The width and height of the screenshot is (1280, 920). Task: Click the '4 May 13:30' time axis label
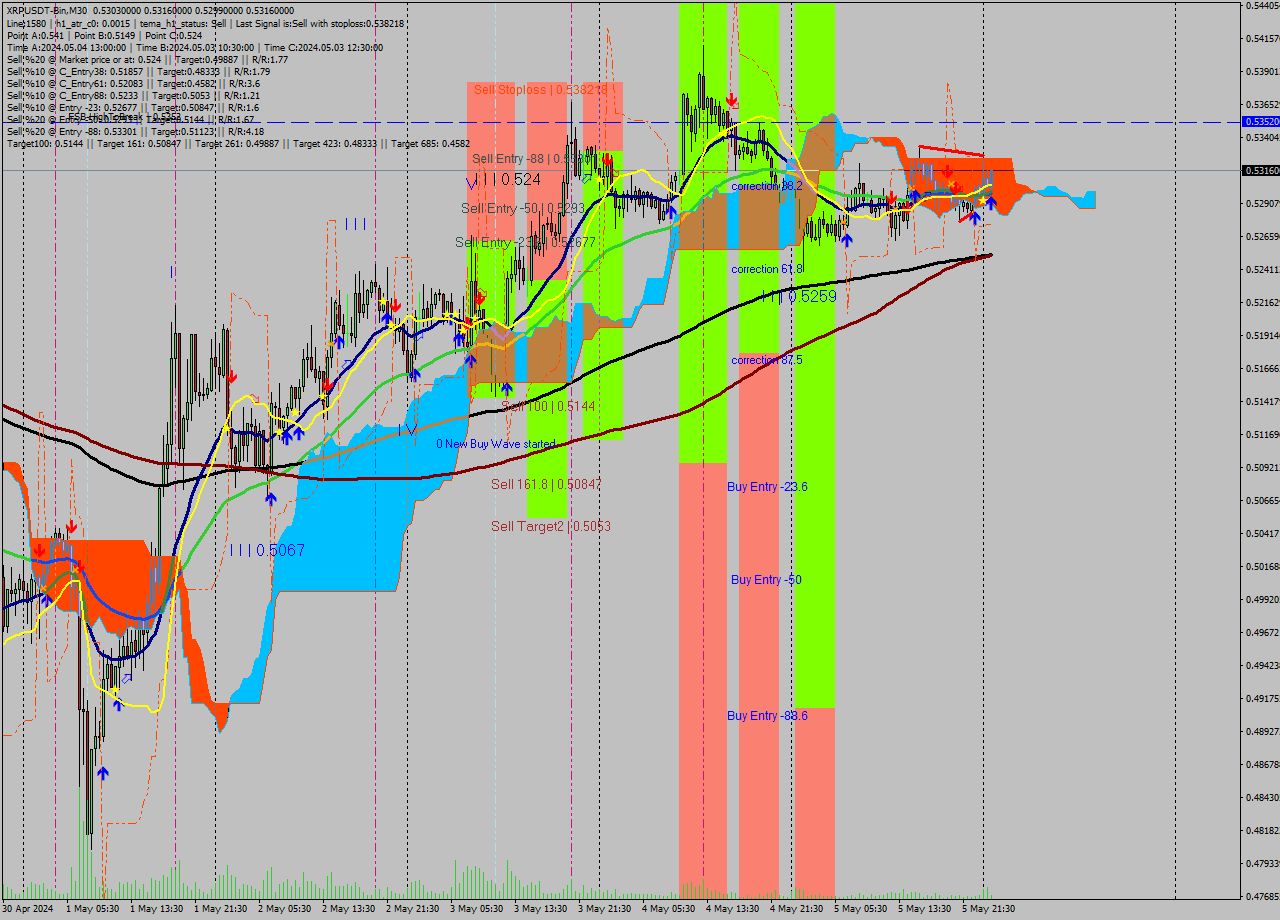(x=733, y=909)
